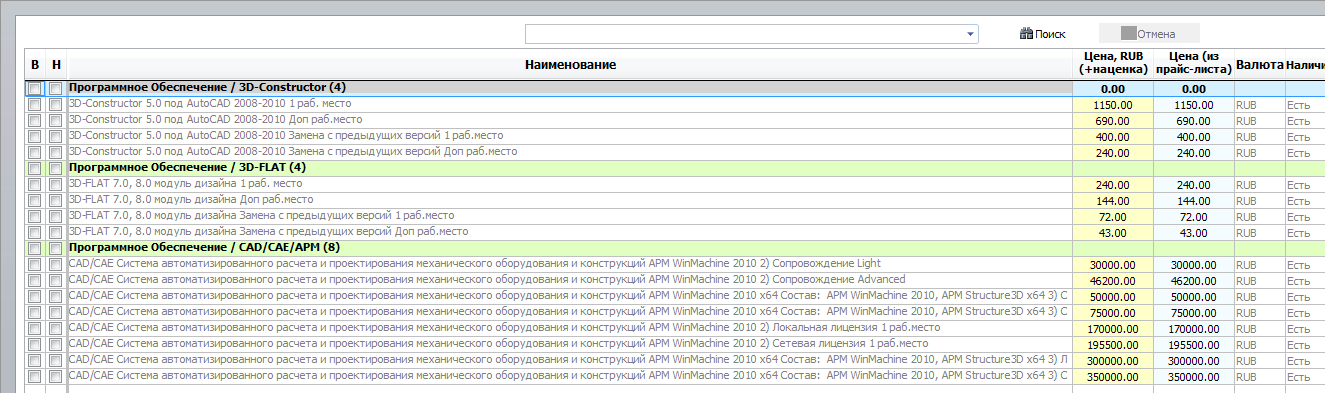Click the Н column header

tap(56, 64)
